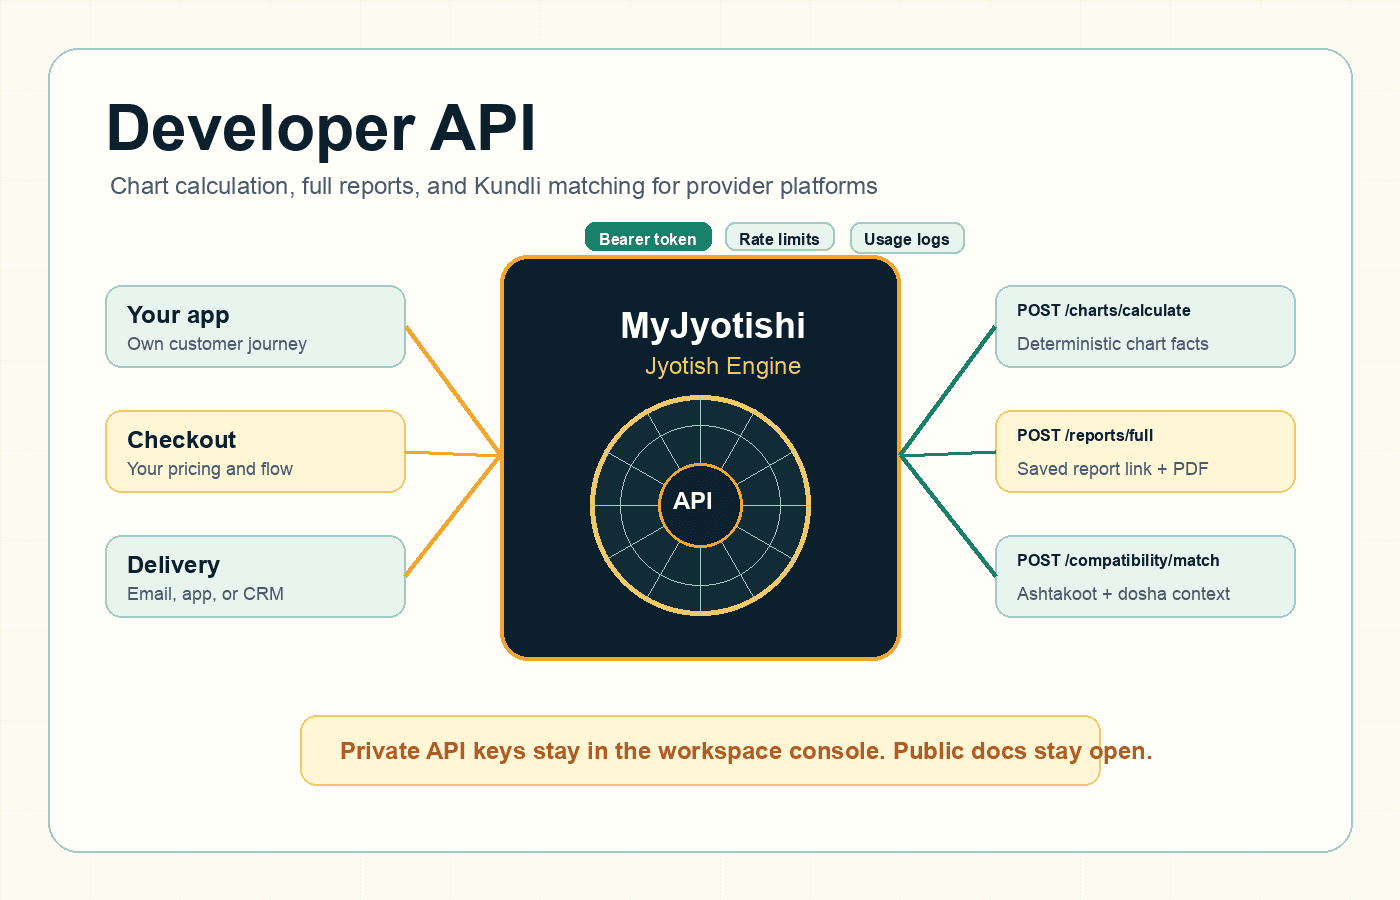Select the Checkout card
This screenshot has width=1400, height=900.
255,452
